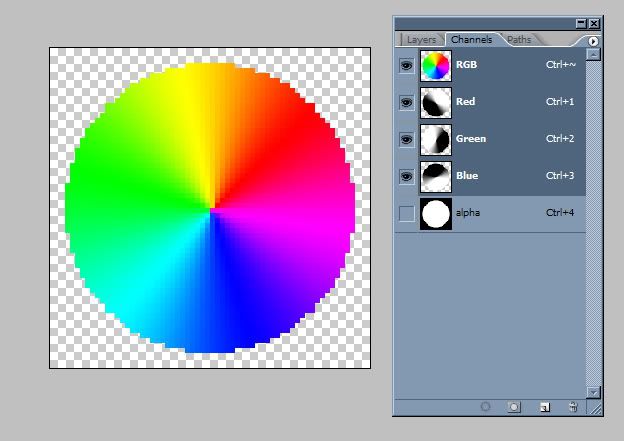Switch to the Layers tab
The width and height of the screenshot is (624, 441).
421,40
